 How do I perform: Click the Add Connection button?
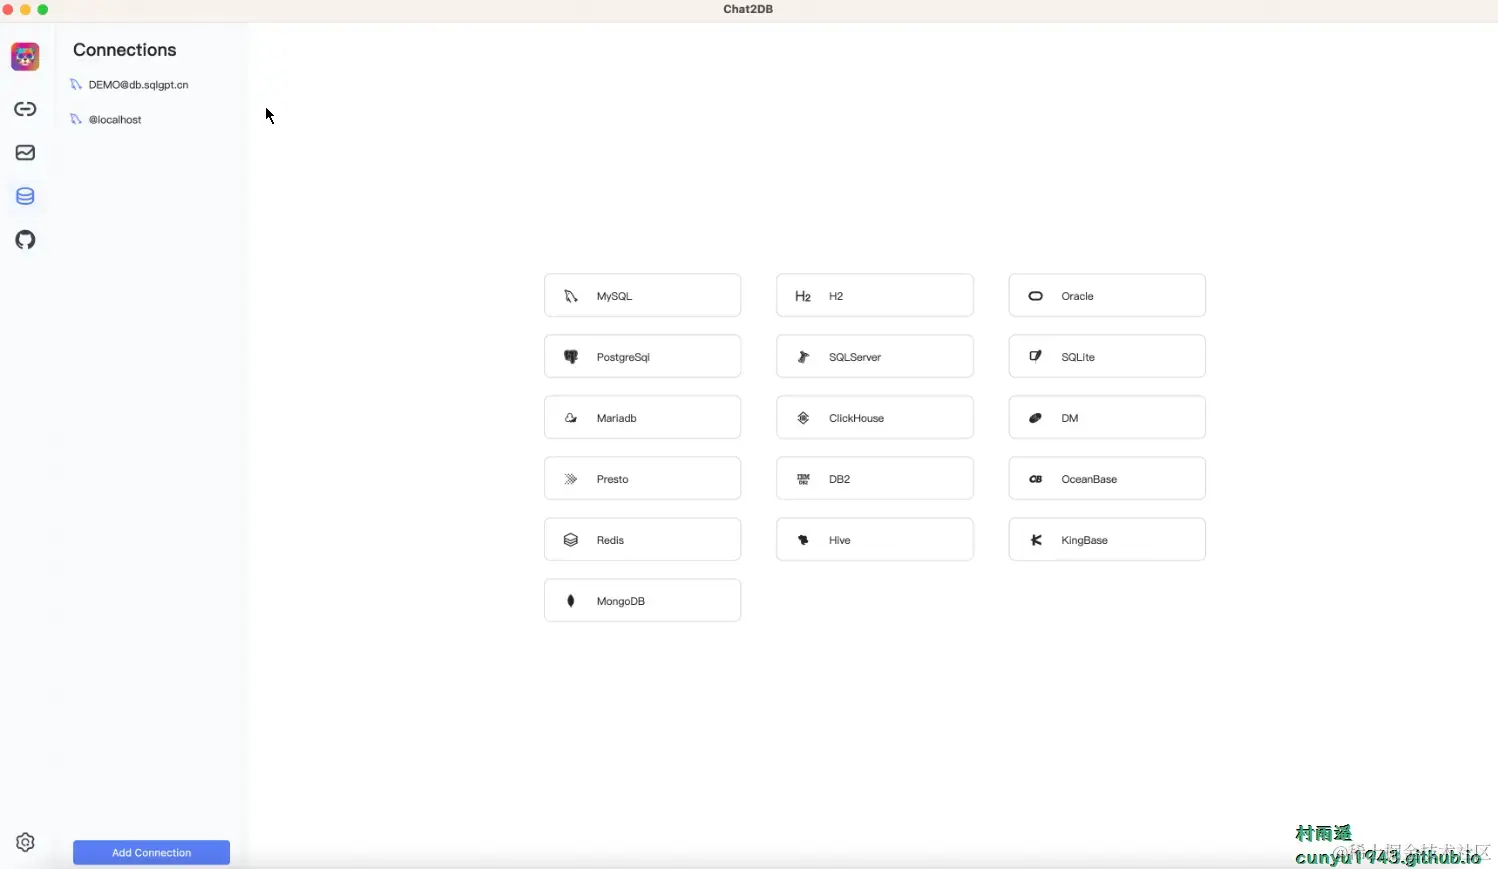tap(151, 852)
